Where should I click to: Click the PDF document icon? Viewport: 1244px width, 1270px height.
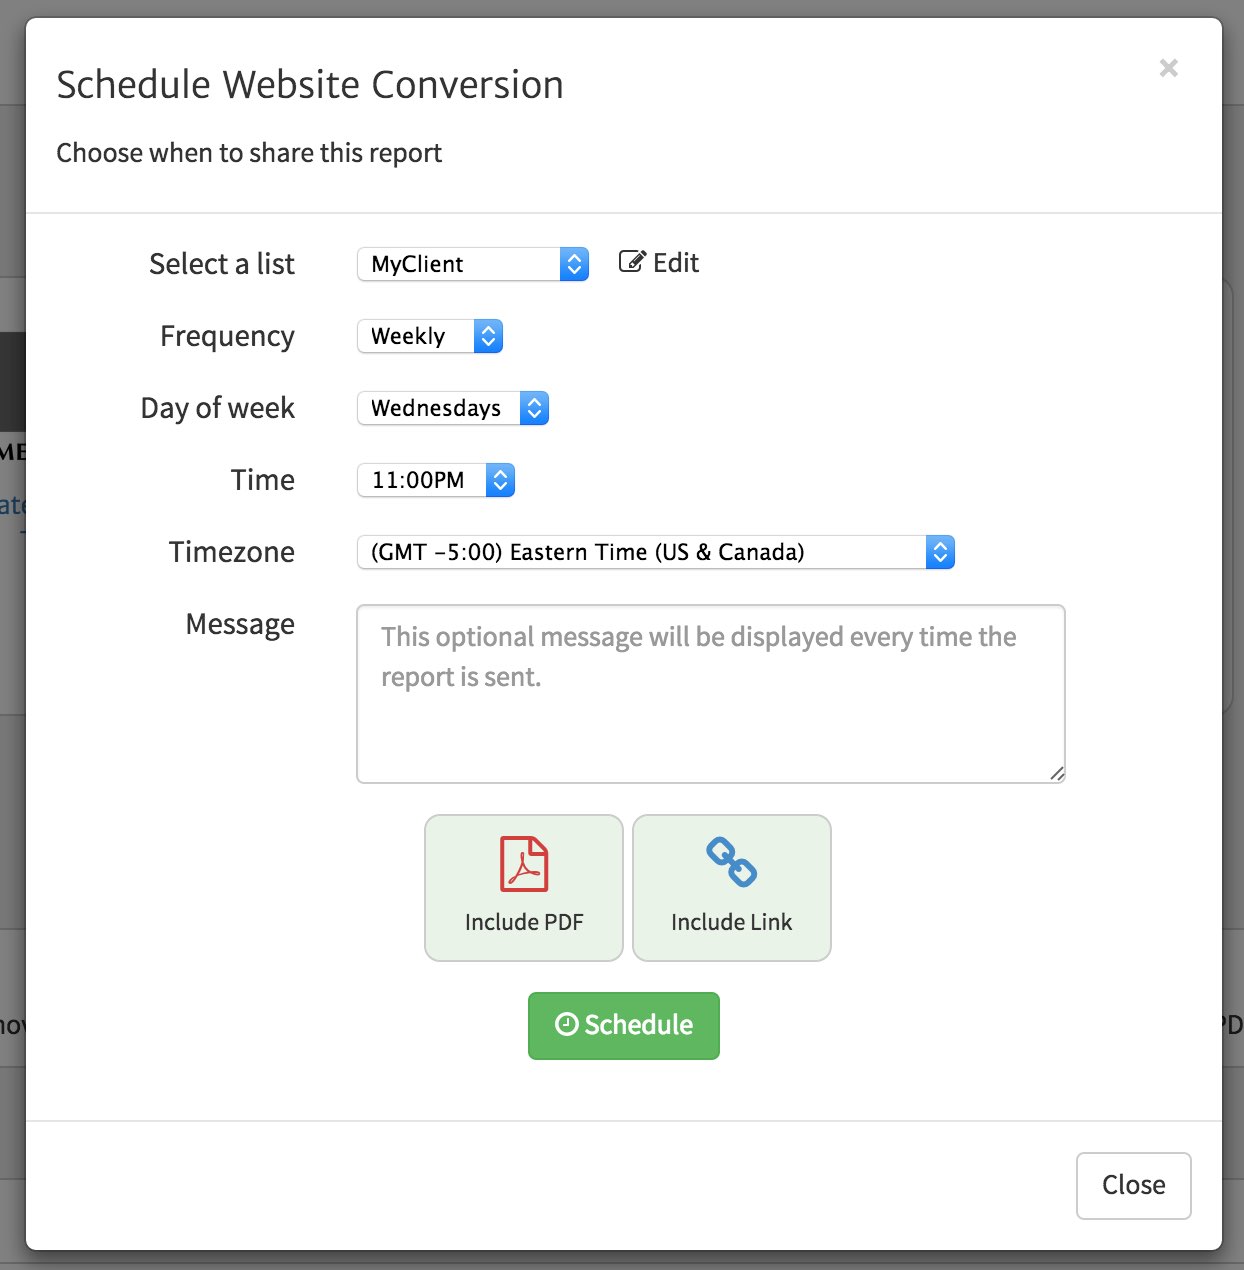point(524,864)
